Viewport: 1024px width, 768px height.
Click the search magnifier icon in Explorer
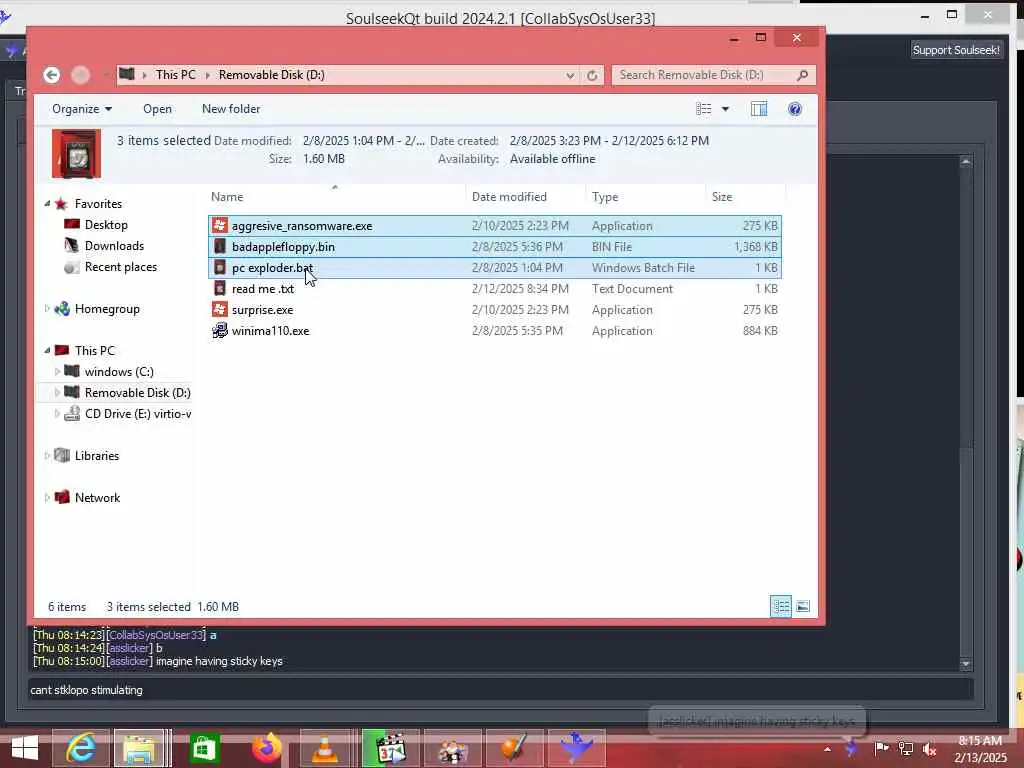(x=803, y=75)
